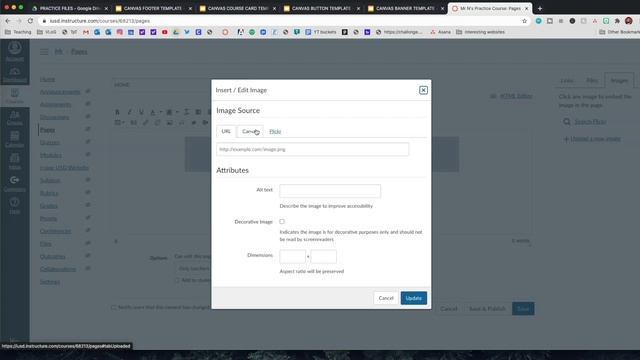Screen dimensions: 640x360
Task: Cancel the Insert / Edit Image dialog
Action: click(386, 298)
